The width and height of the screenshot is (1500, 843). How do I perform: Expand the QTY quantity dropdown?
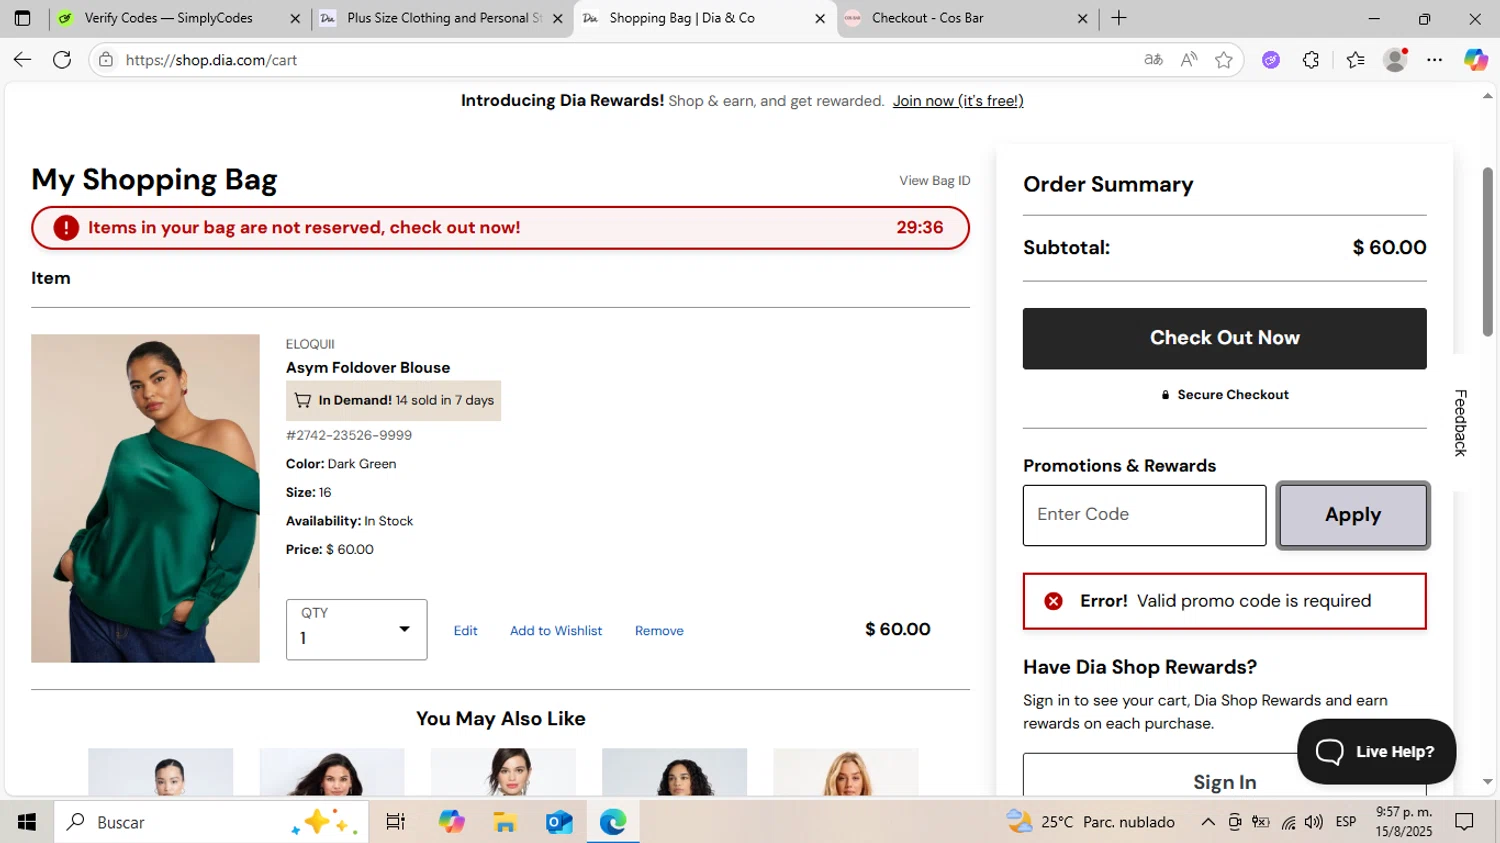click(357, 629)
